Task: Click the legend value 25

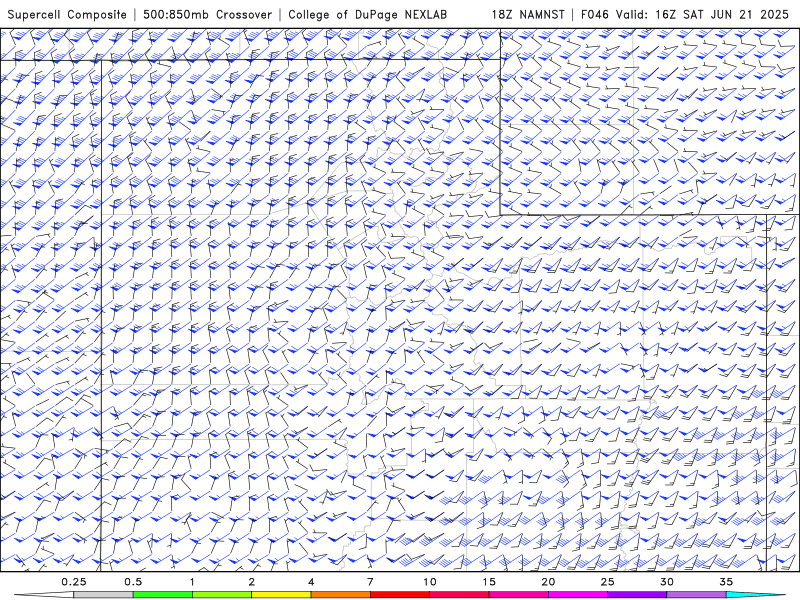Action: (x=608, y=582)
